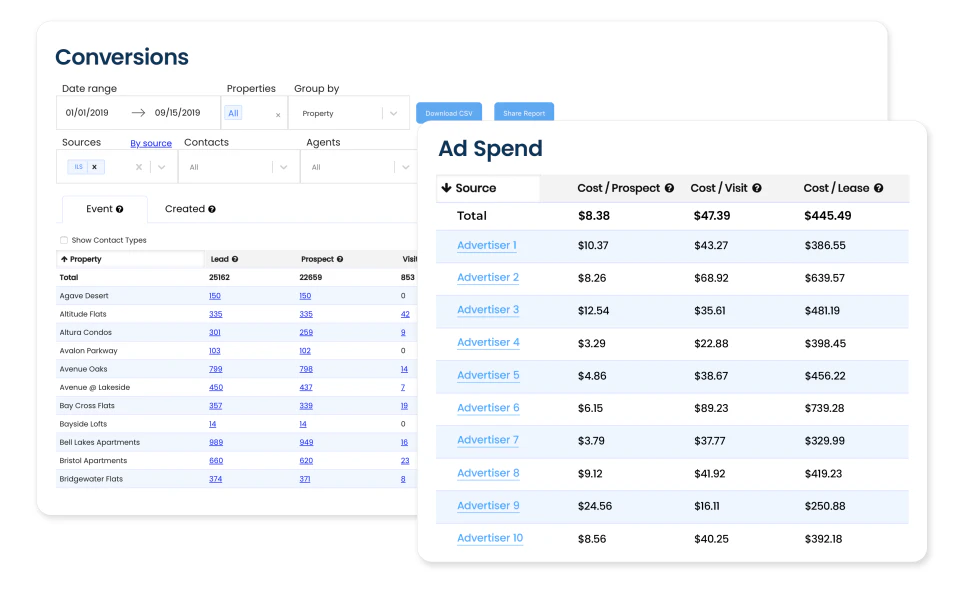Open the Group by dropdown
Image resolution: width=960 pixels, height=595 pixels.
(x=348, y=113)
